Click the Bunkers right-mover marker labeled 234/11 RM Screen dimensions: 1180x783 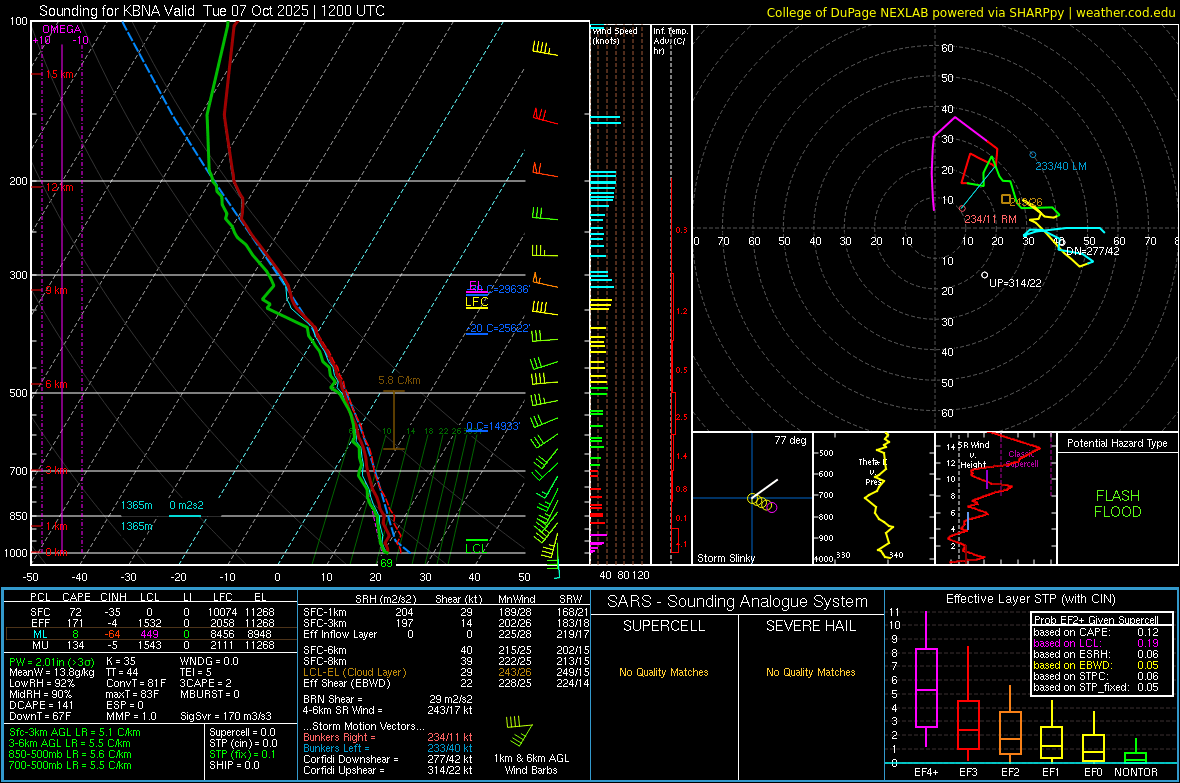(x=963, y=209)
